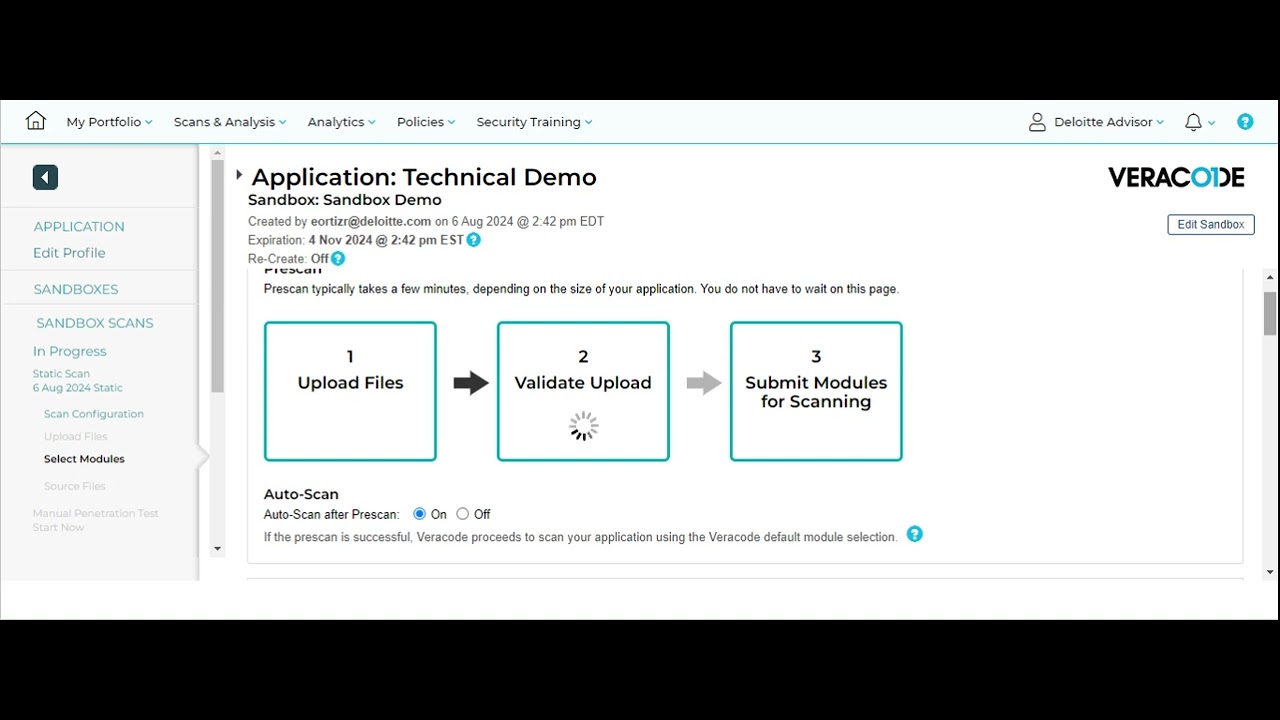Screen dimensions: 1280x720
Task: Click sidebar scrollbar down arrow
Action: point(217,549)
